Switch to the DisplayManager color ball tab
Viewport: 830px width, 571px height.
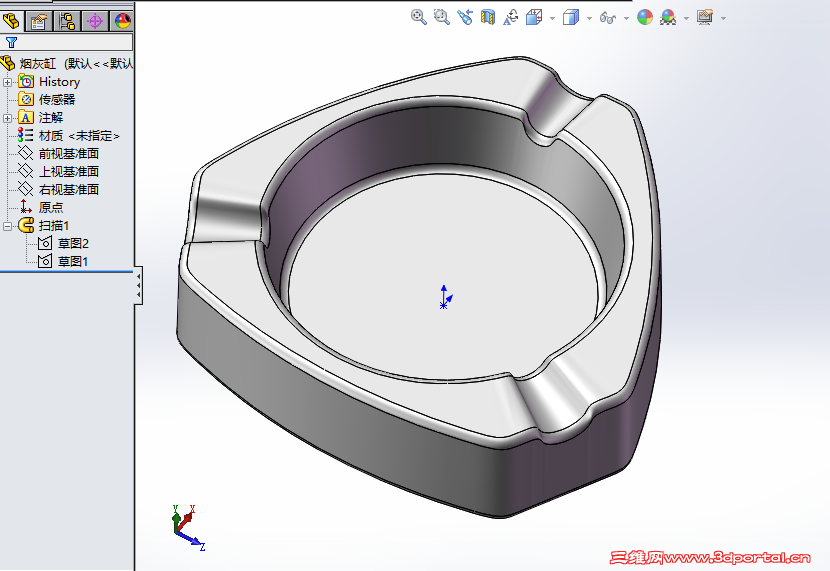coord(122,21)
